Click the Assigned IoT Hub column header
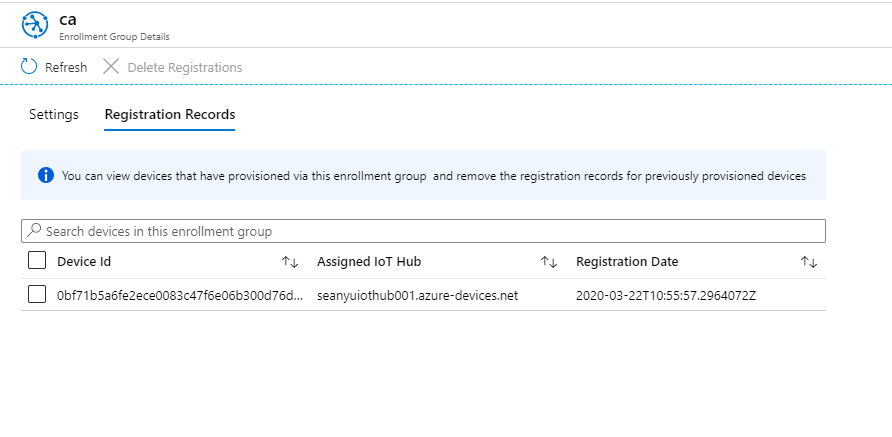Screen dimensions: 892x437 coord(369,262)
